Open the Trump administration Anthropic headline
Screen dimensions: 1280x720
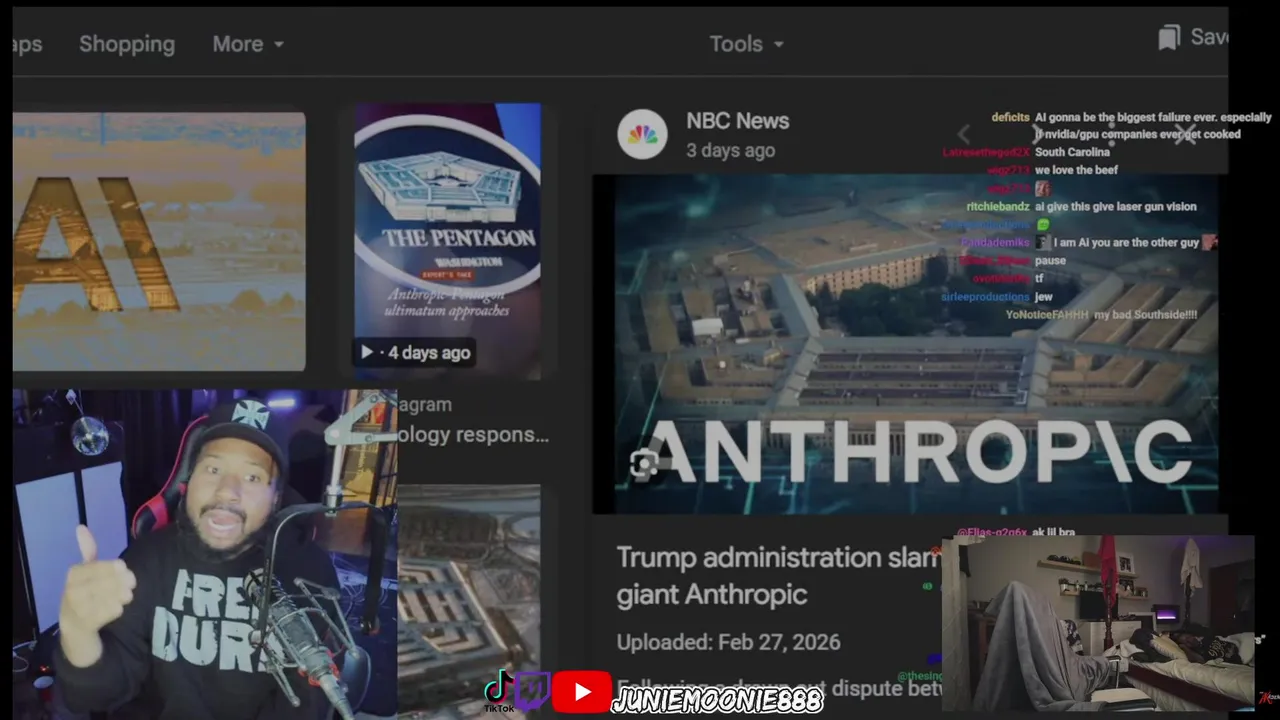777,575
